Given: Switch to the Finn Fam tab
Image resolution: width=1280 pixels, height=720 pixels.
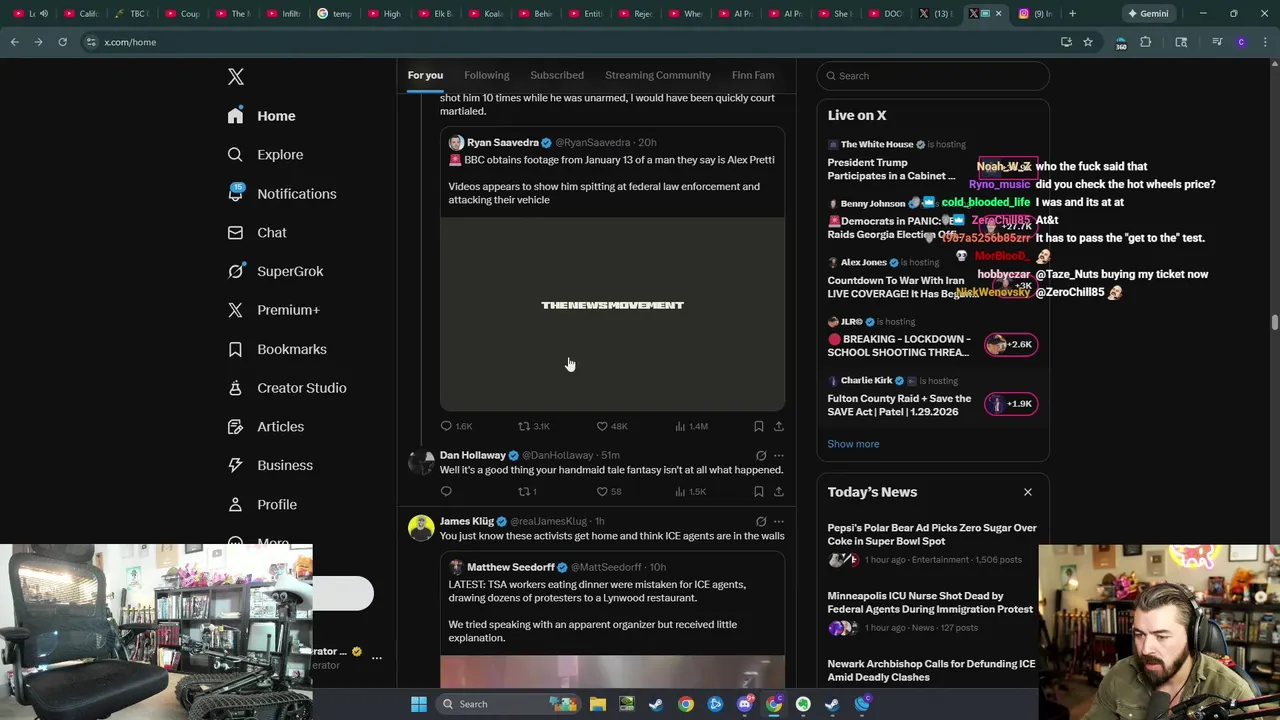Looking at the screenshot, I should 753,75.
